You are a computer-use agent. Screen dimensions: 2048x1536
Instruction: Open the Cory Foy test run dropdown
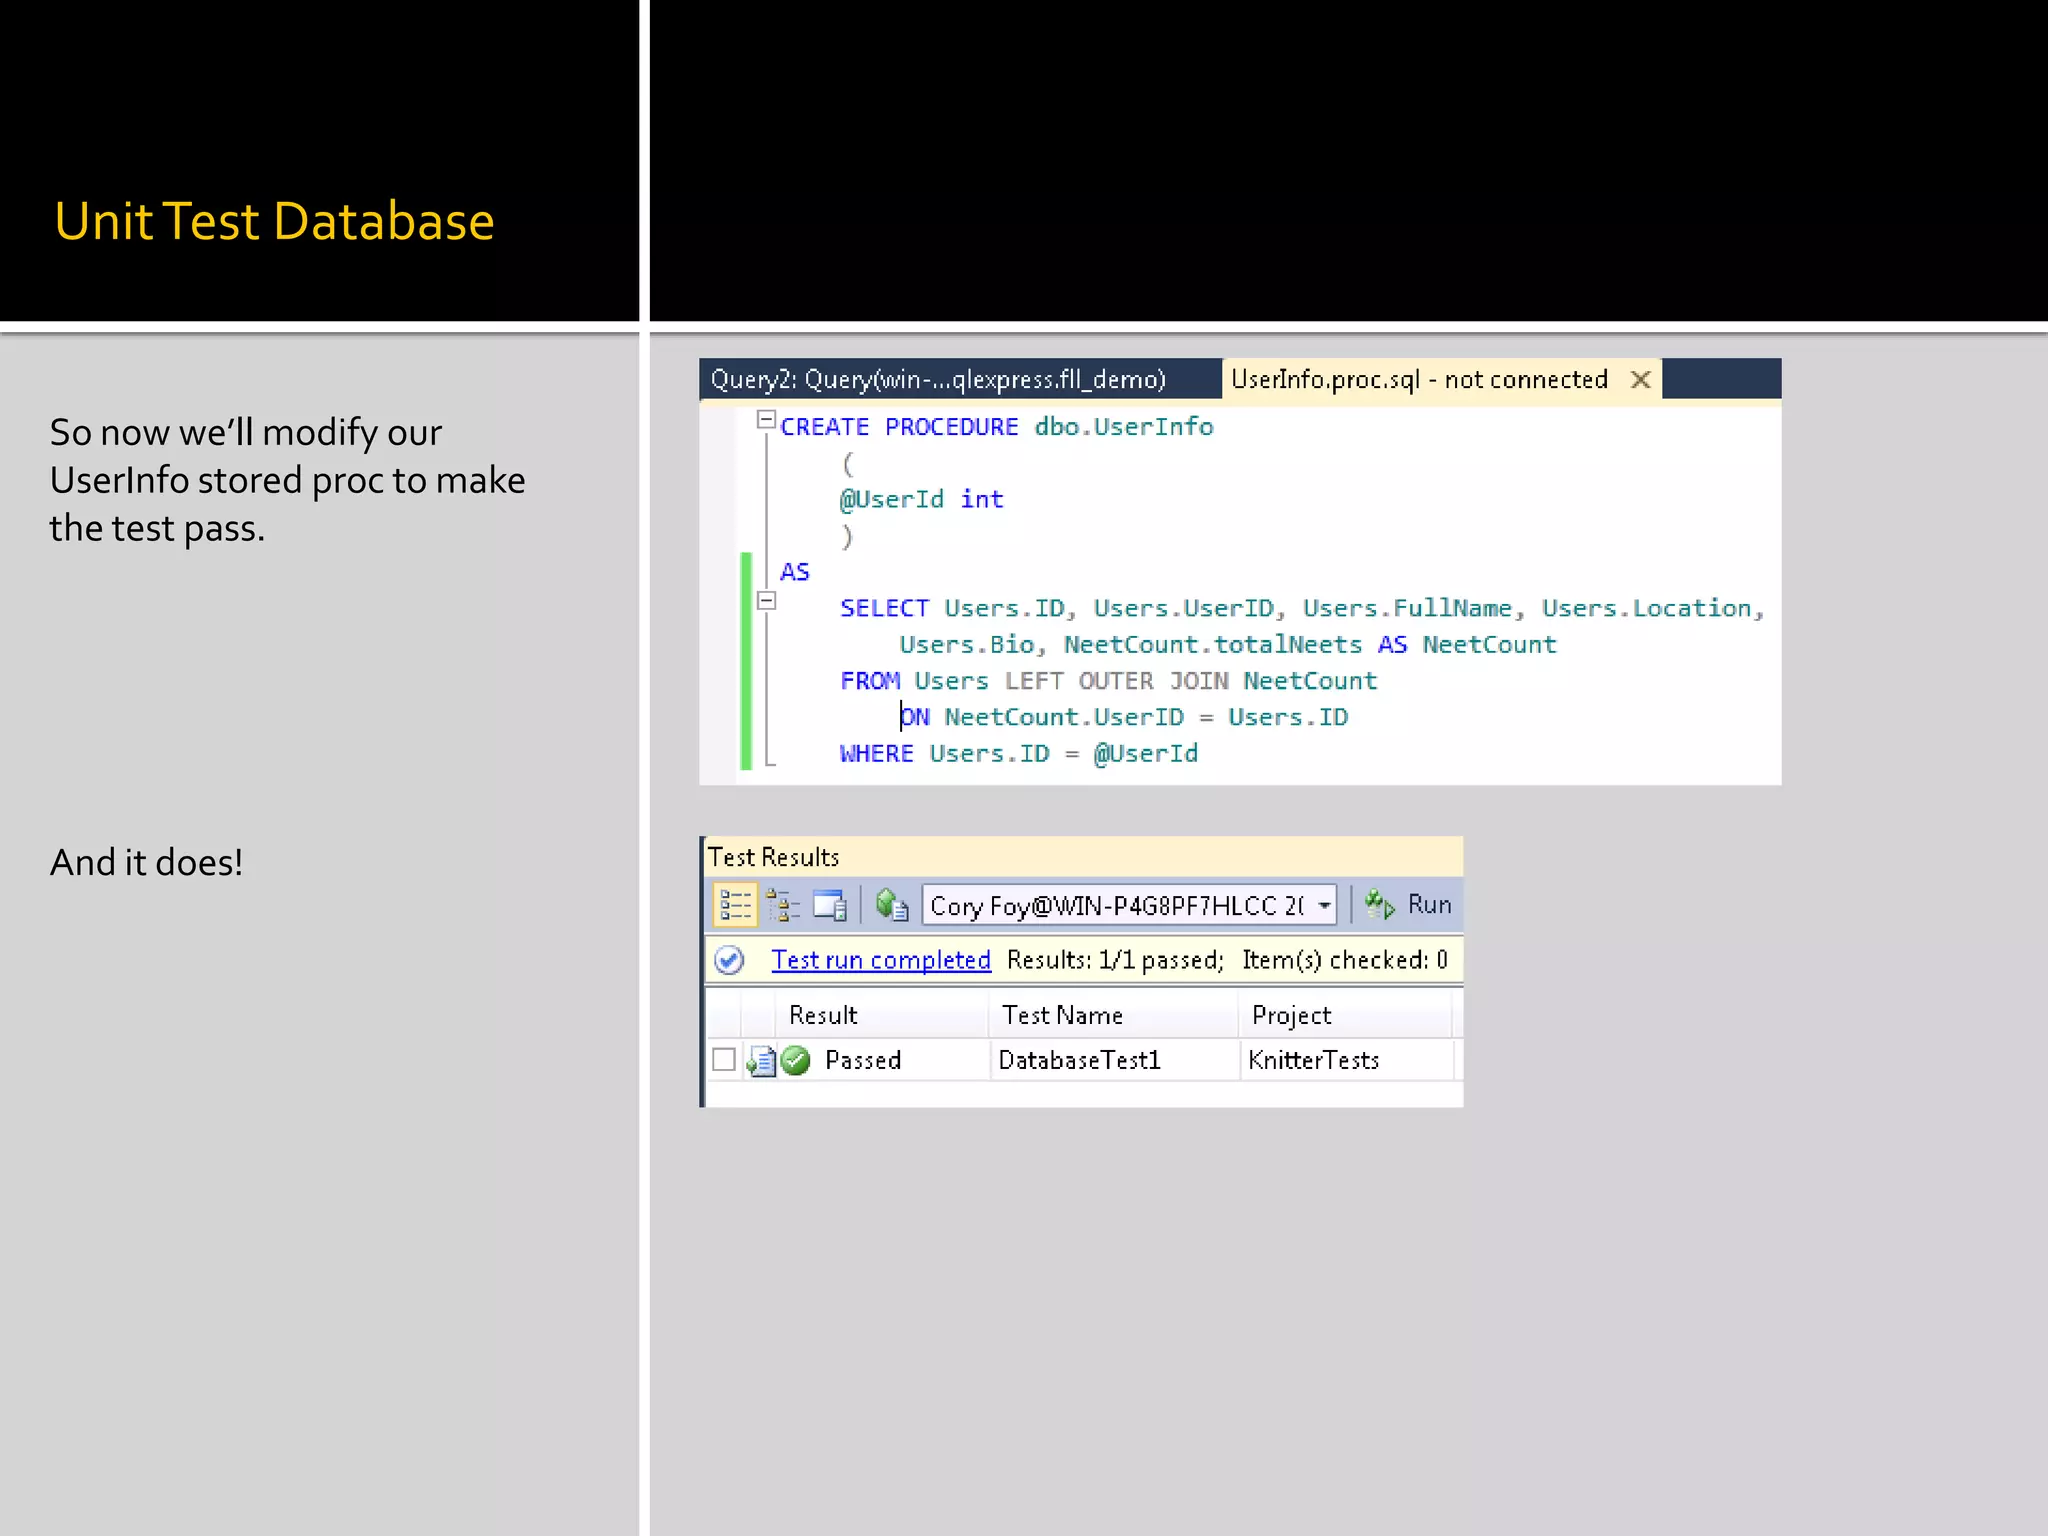[1325, 906]
